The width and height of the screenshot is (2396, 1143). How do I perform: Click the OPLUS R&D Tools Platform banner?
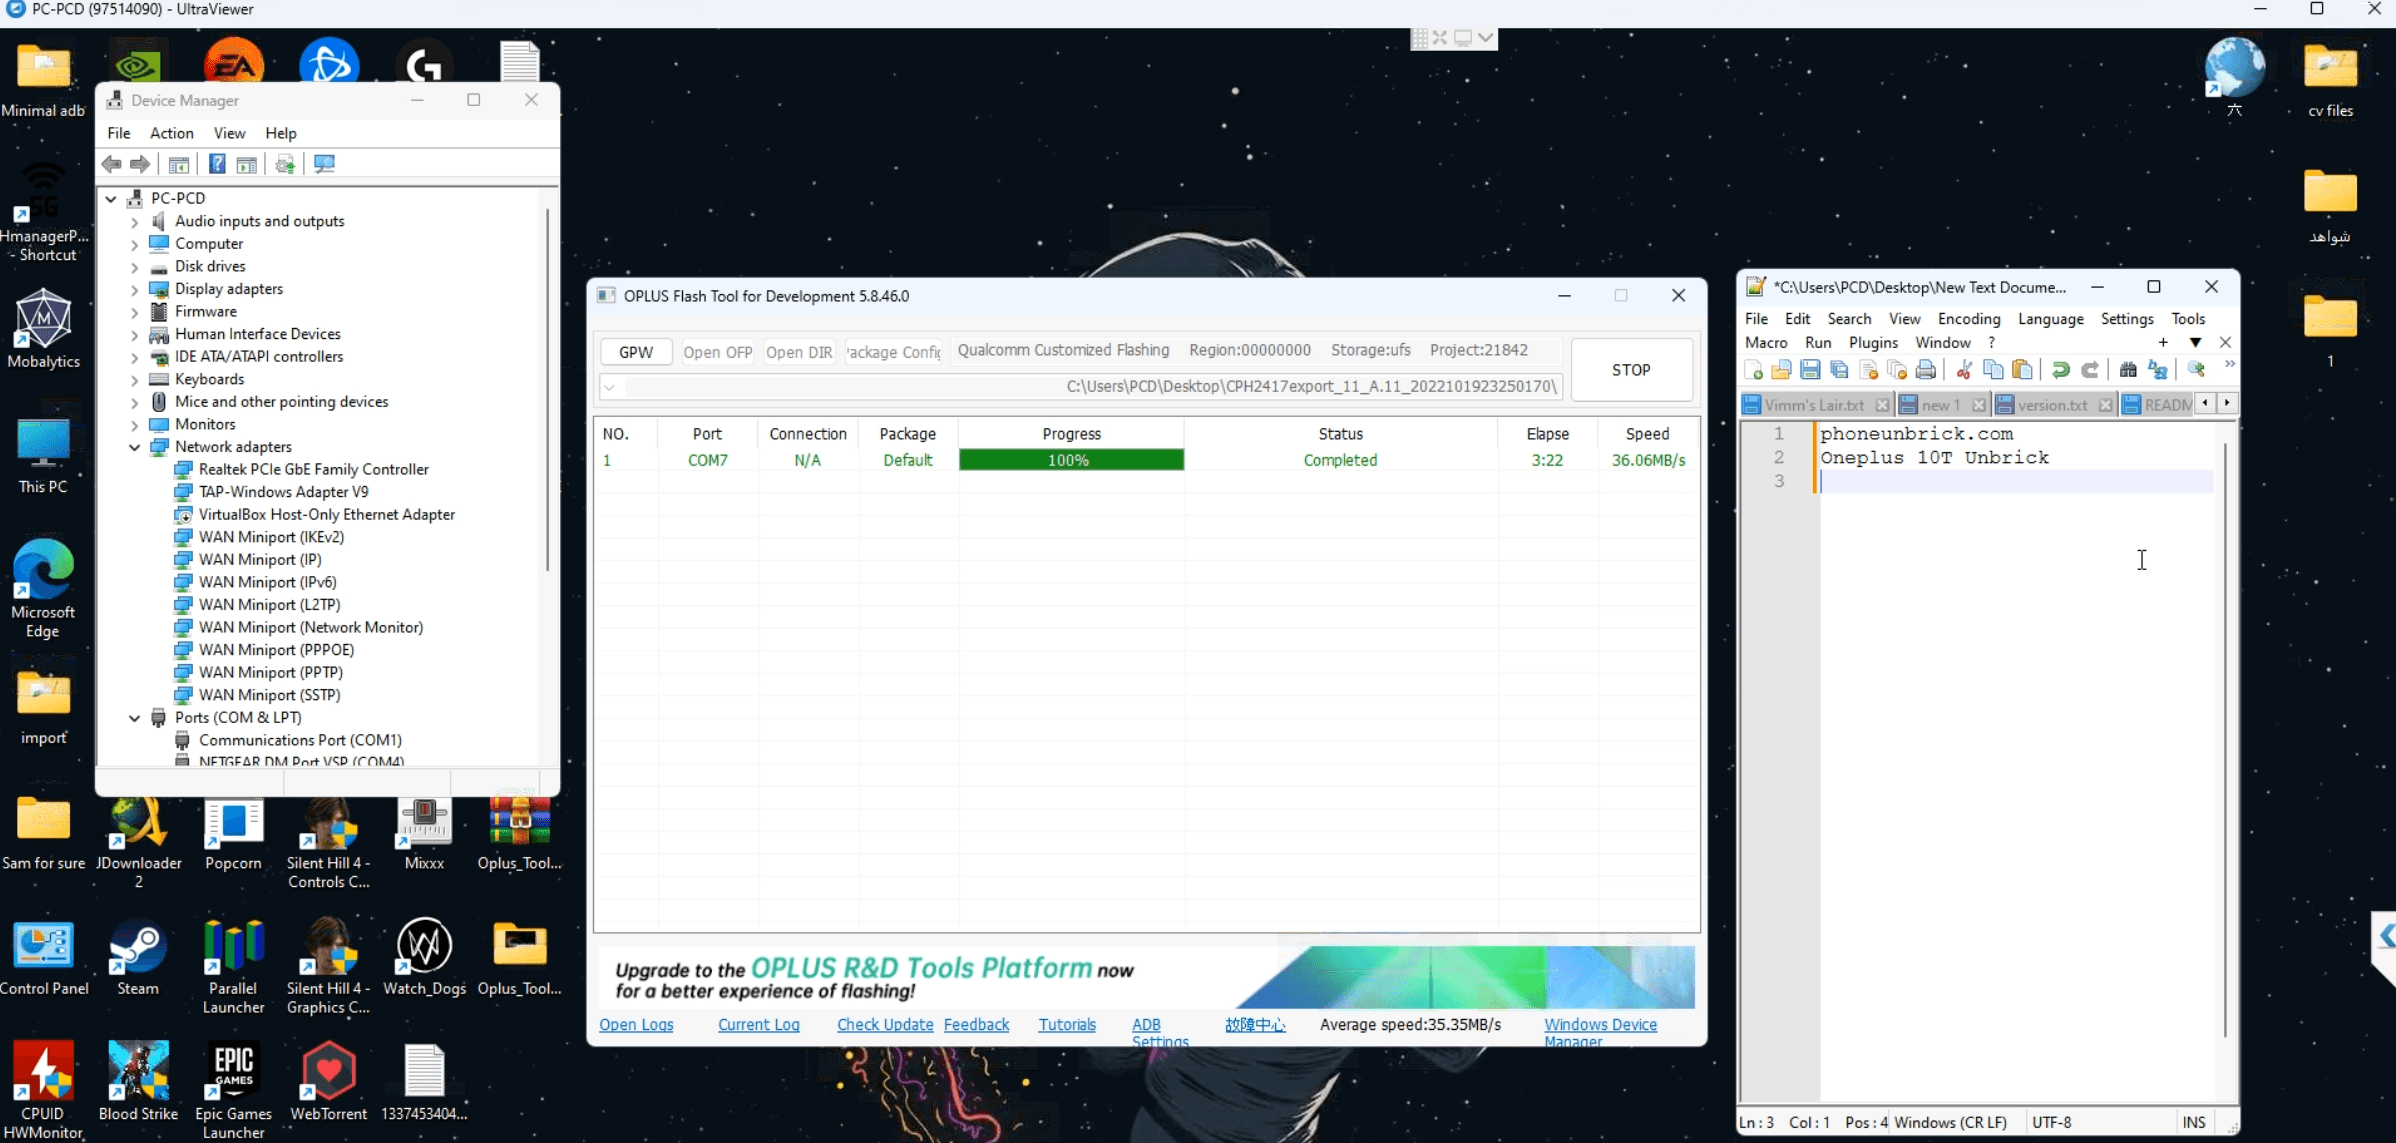(x=1146, y=977)
